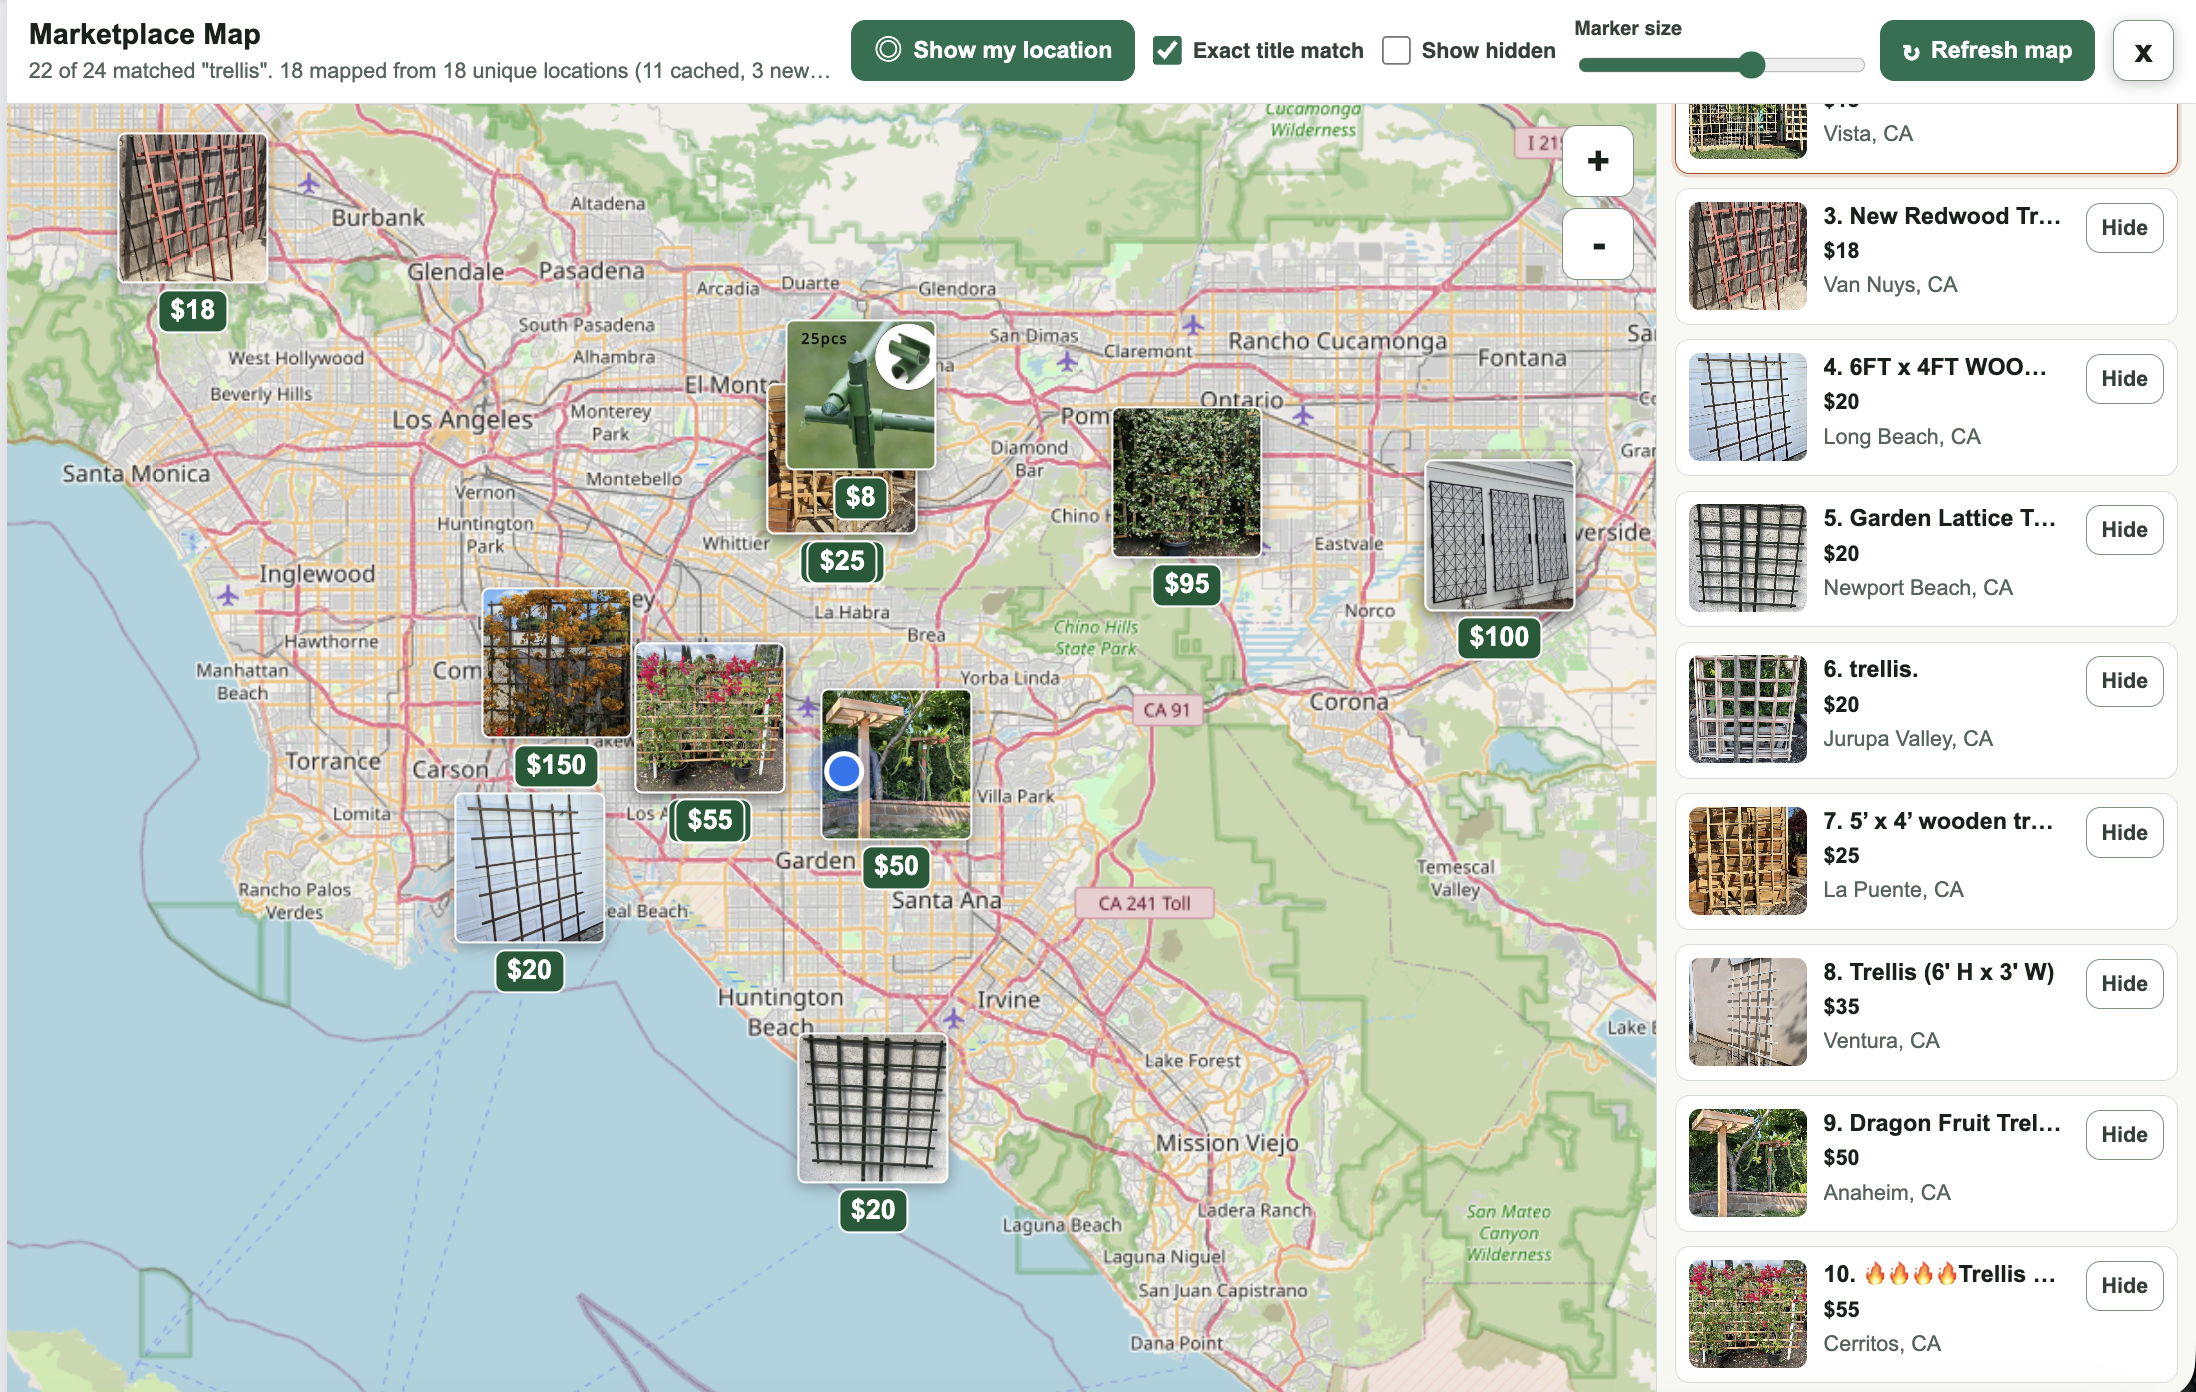Hide the Jurupa Valley trellis listing
The height and width of the screenshot is (1392, 2196).
pyautogui.click(x=2124, y=681)
